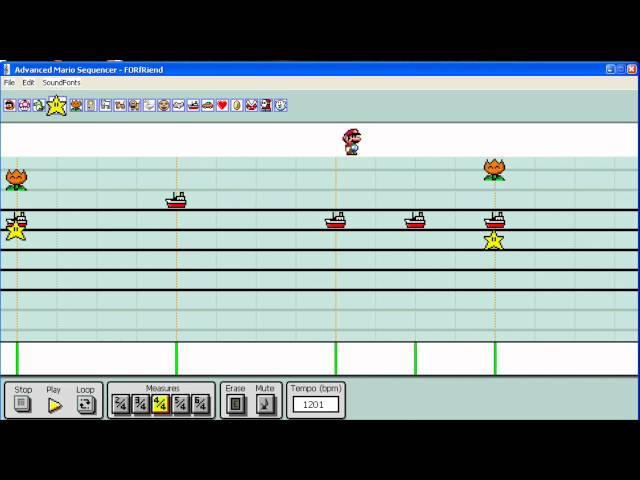Select the Car instrument icon

click(208, 105)
